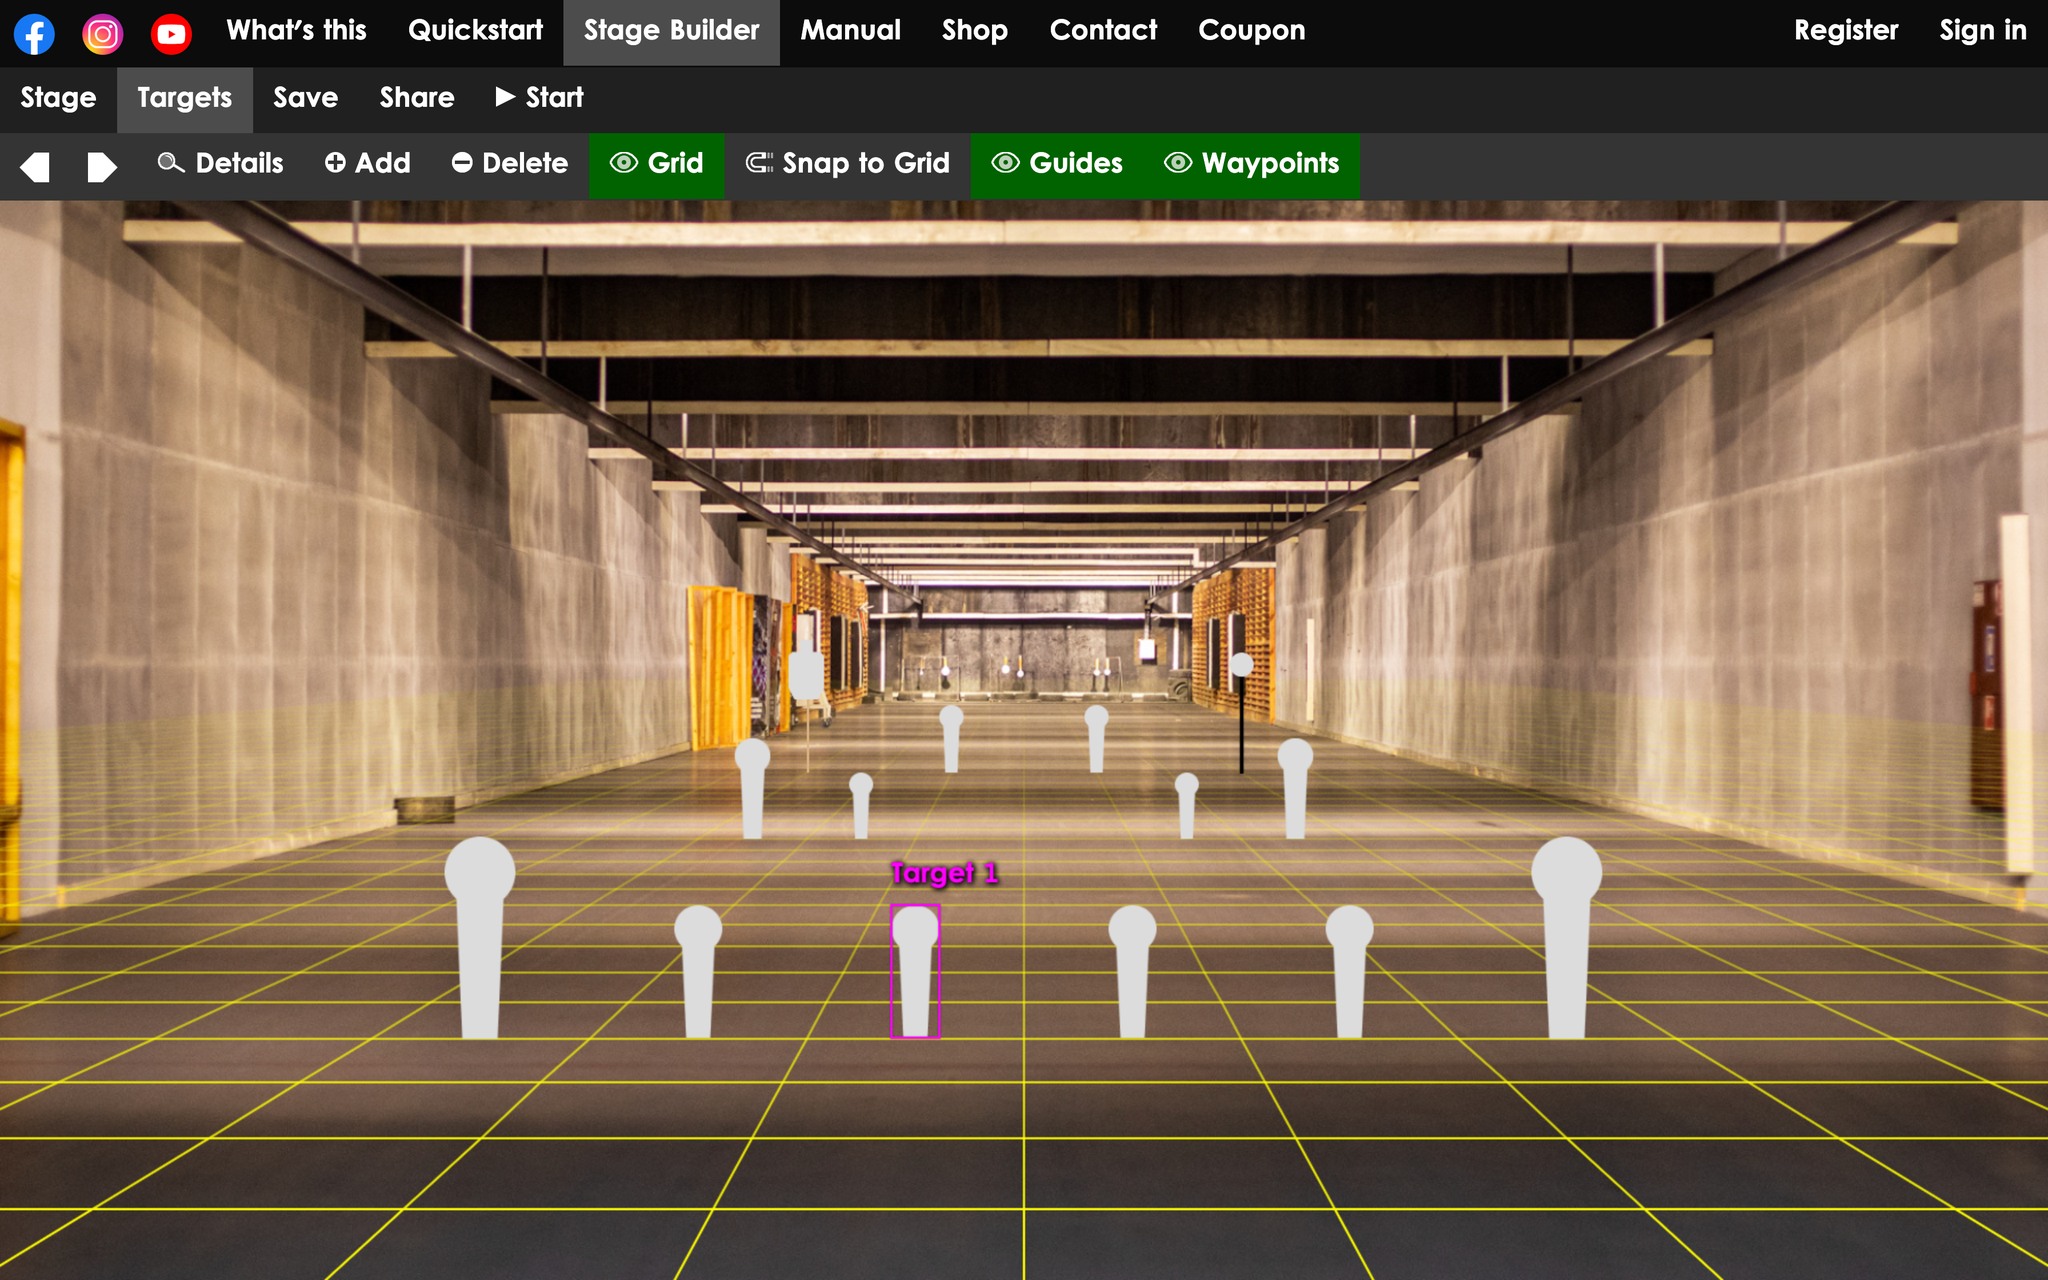Open the Instagram icon link
Screen dimensions: 2048x1280
tap(102, 33)
